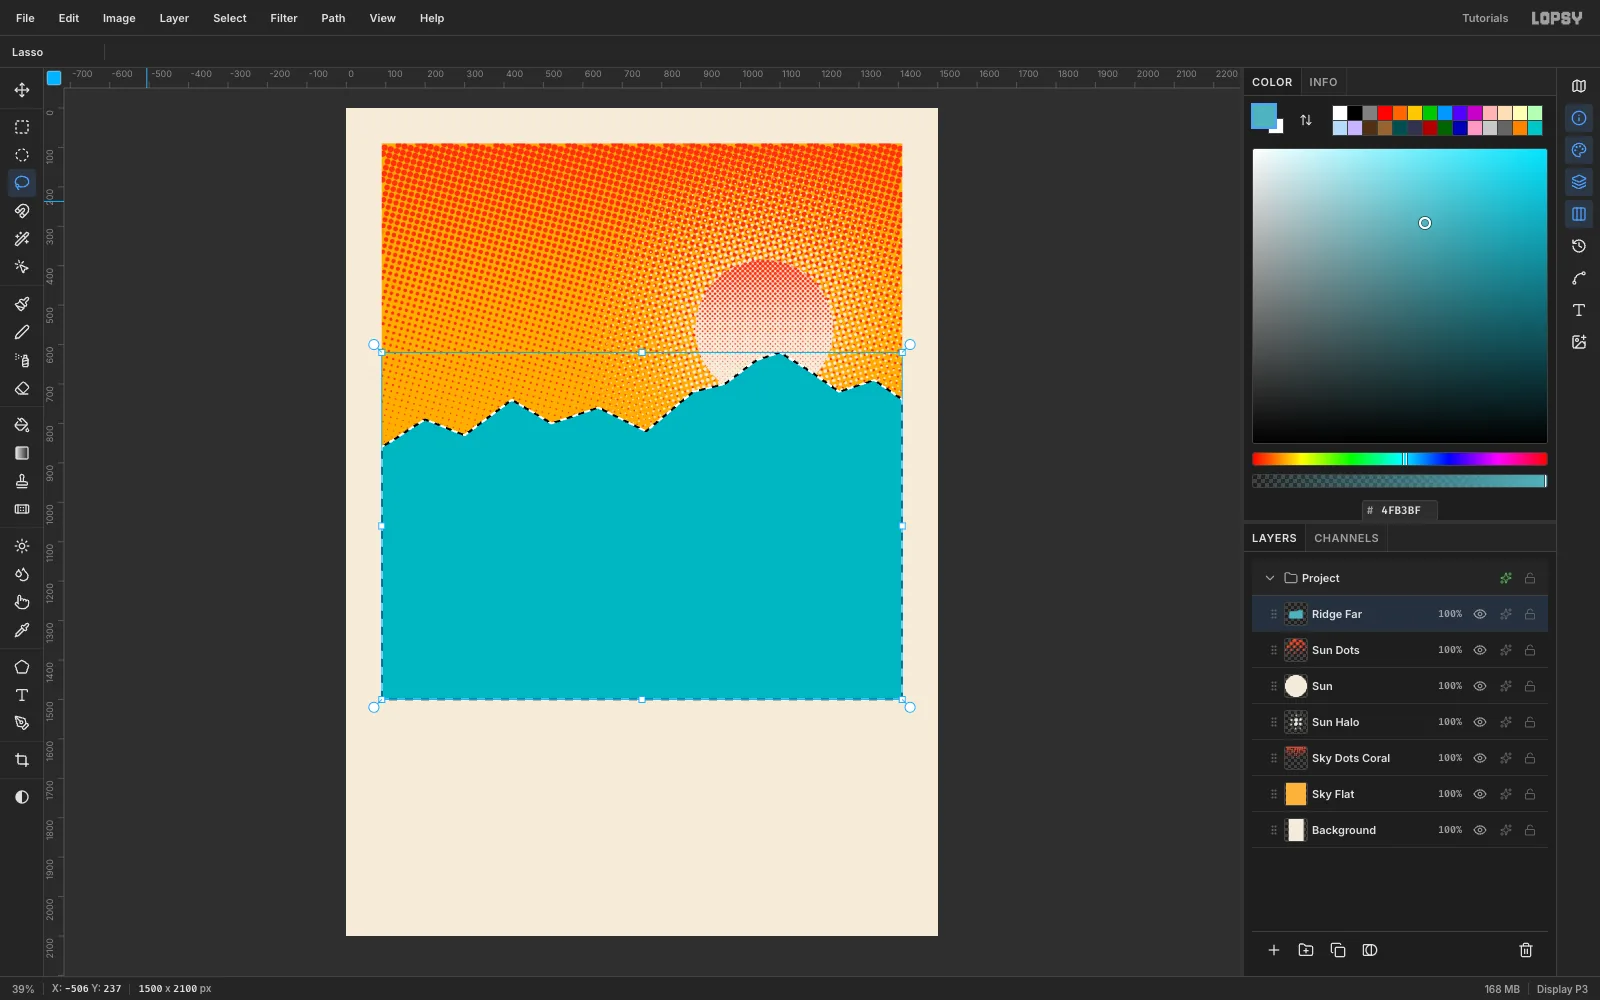
Task: Select the Paint Bucket tool
Action: [x=22, y=425]
